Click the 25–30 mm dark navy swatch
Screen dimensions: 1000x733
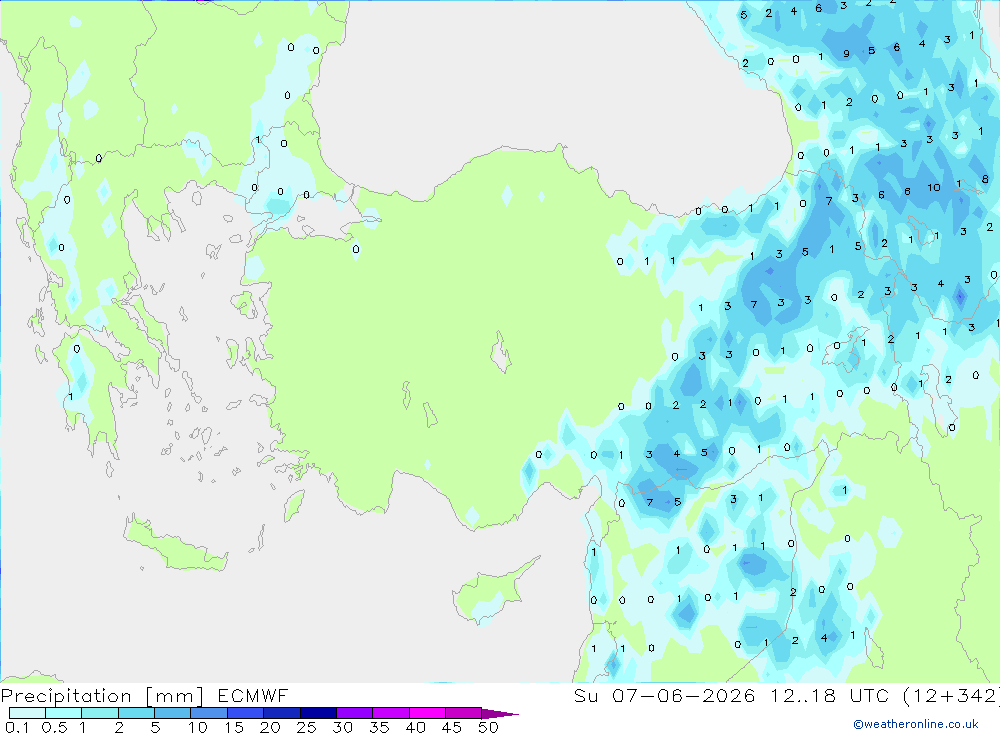coord(318,713)
